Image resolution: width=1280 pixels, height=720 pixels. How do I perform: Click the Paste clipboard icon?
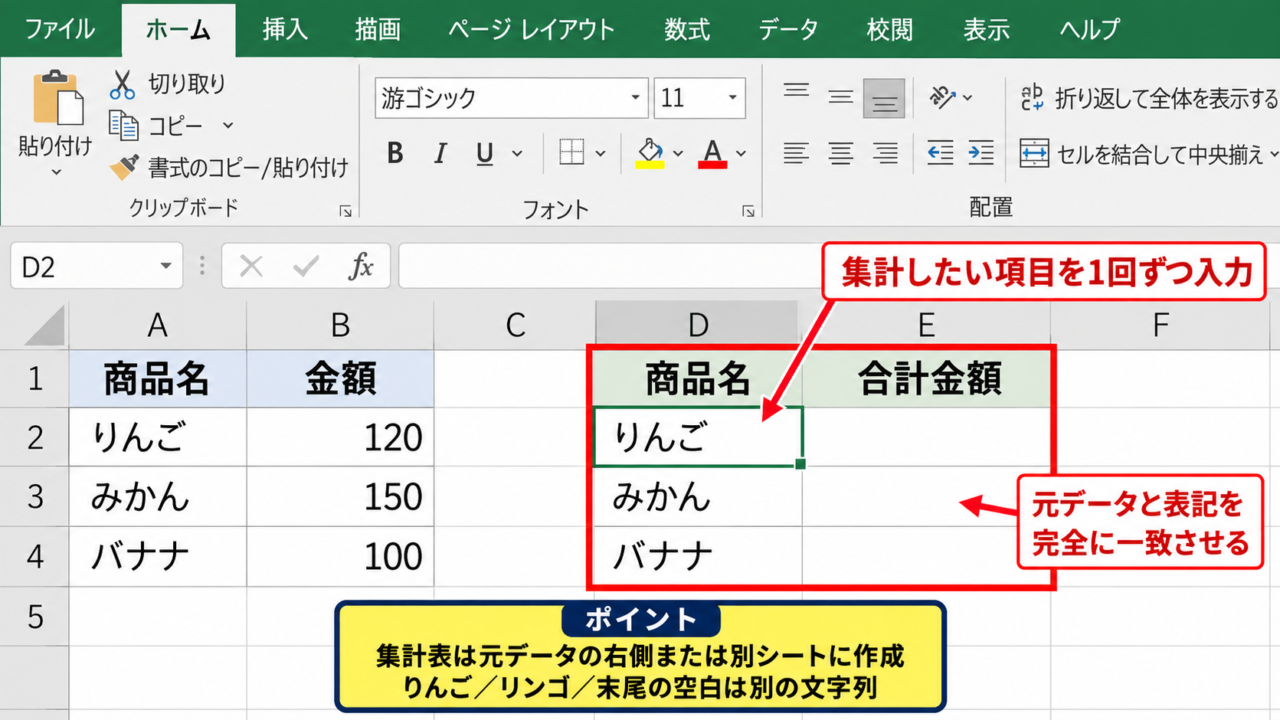point(58,99)
